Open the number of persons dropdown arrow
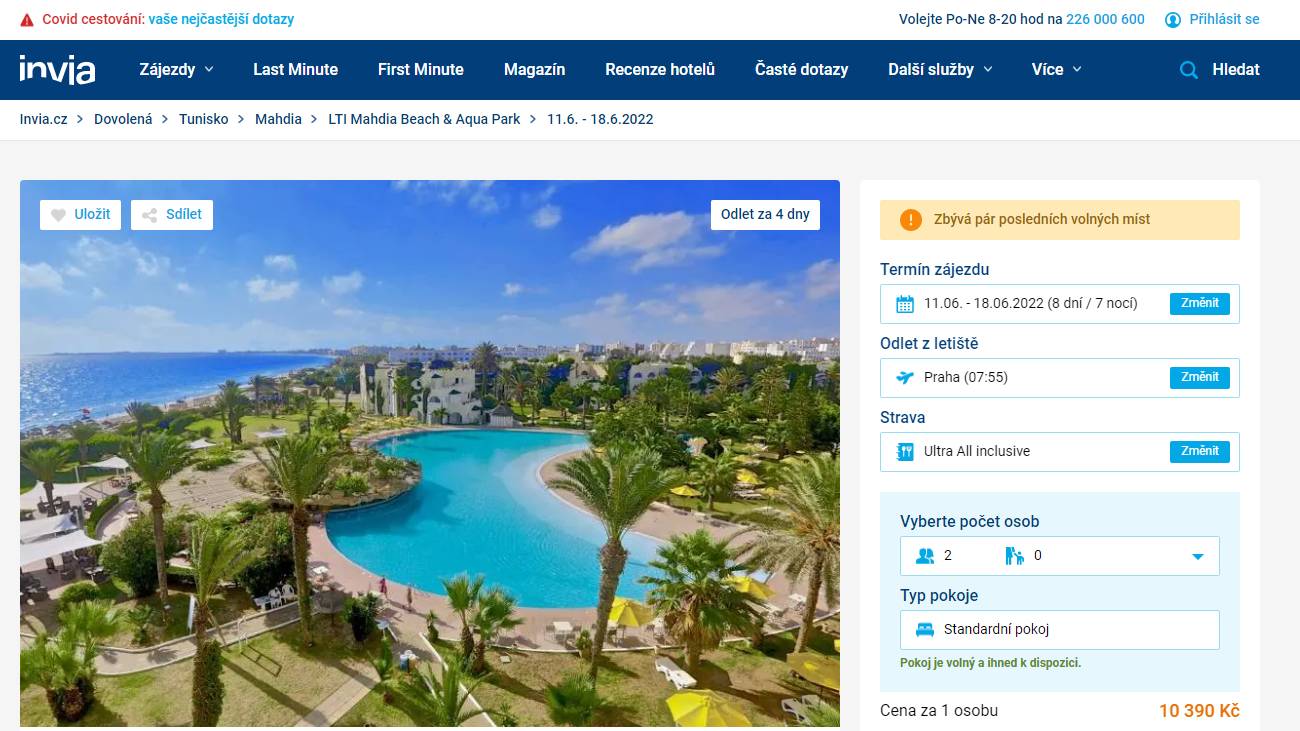 [x=1198, y=557]
